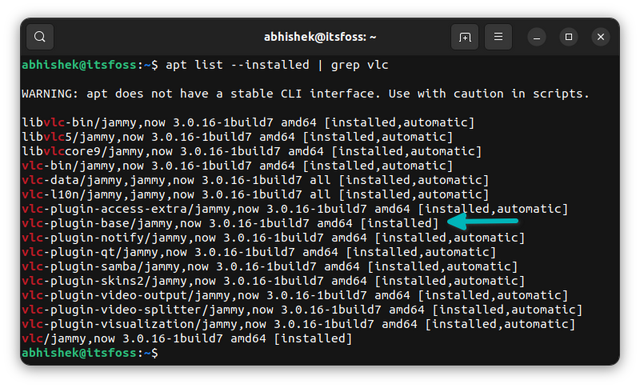
Task: Open the hamburger menu
Action: point(498,37)
